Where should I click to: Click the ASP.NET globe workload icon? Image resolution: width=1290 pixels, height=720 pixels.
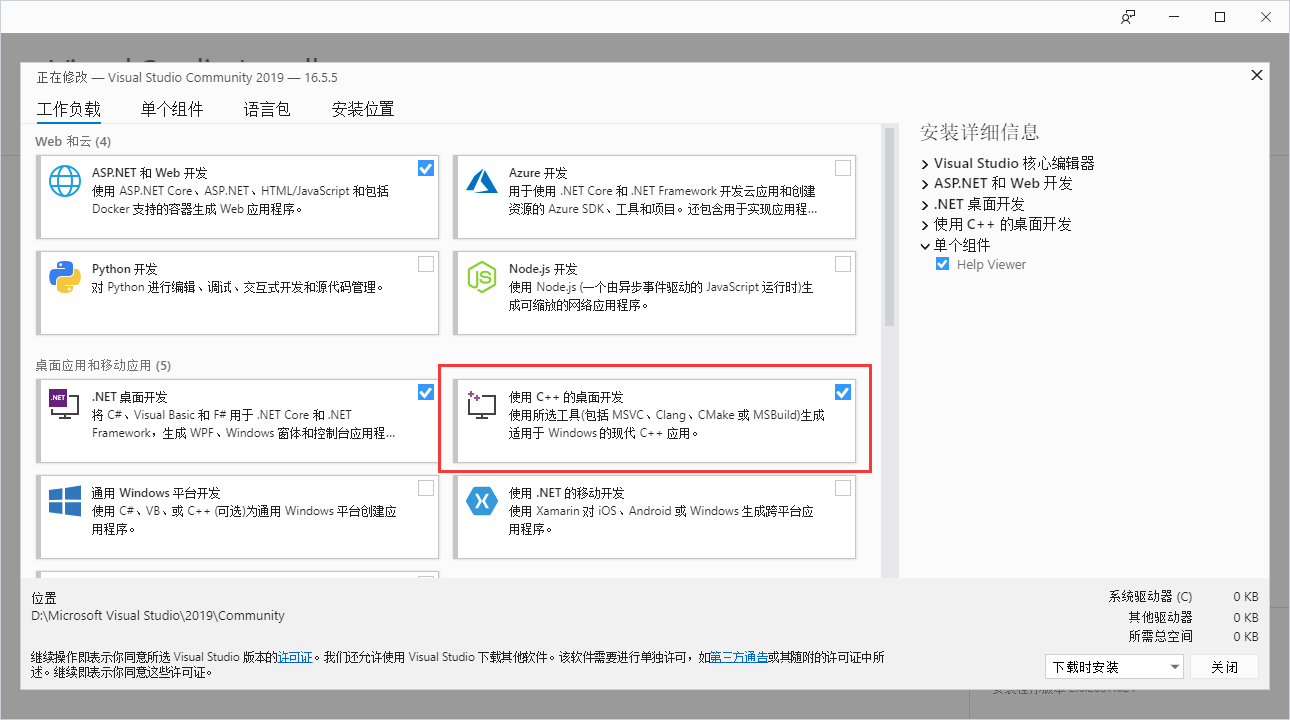pos(65,181)
